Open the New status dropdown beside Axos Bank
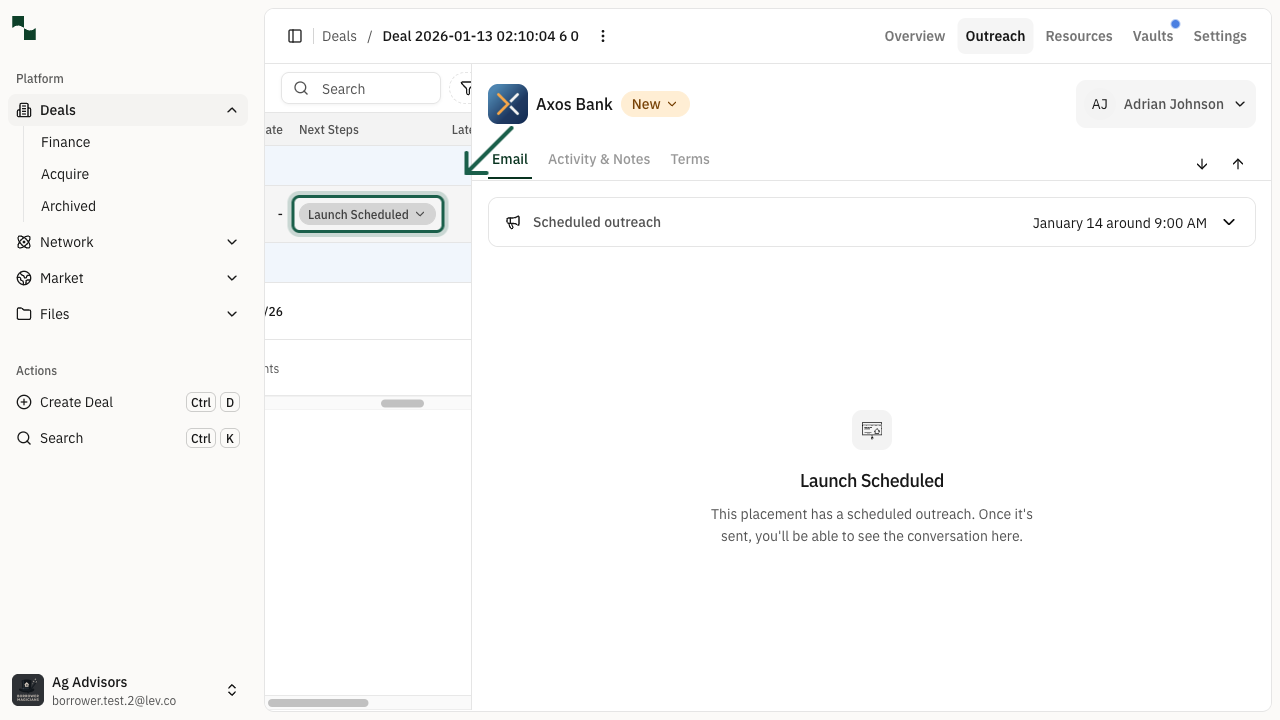 [655, 104]
